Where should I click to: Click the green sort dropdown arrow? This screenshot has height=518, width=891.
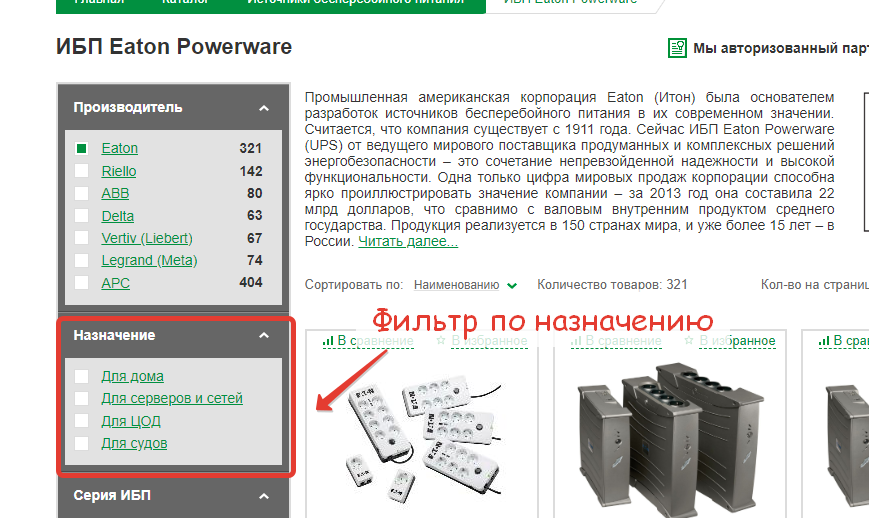tap(512, 286)
